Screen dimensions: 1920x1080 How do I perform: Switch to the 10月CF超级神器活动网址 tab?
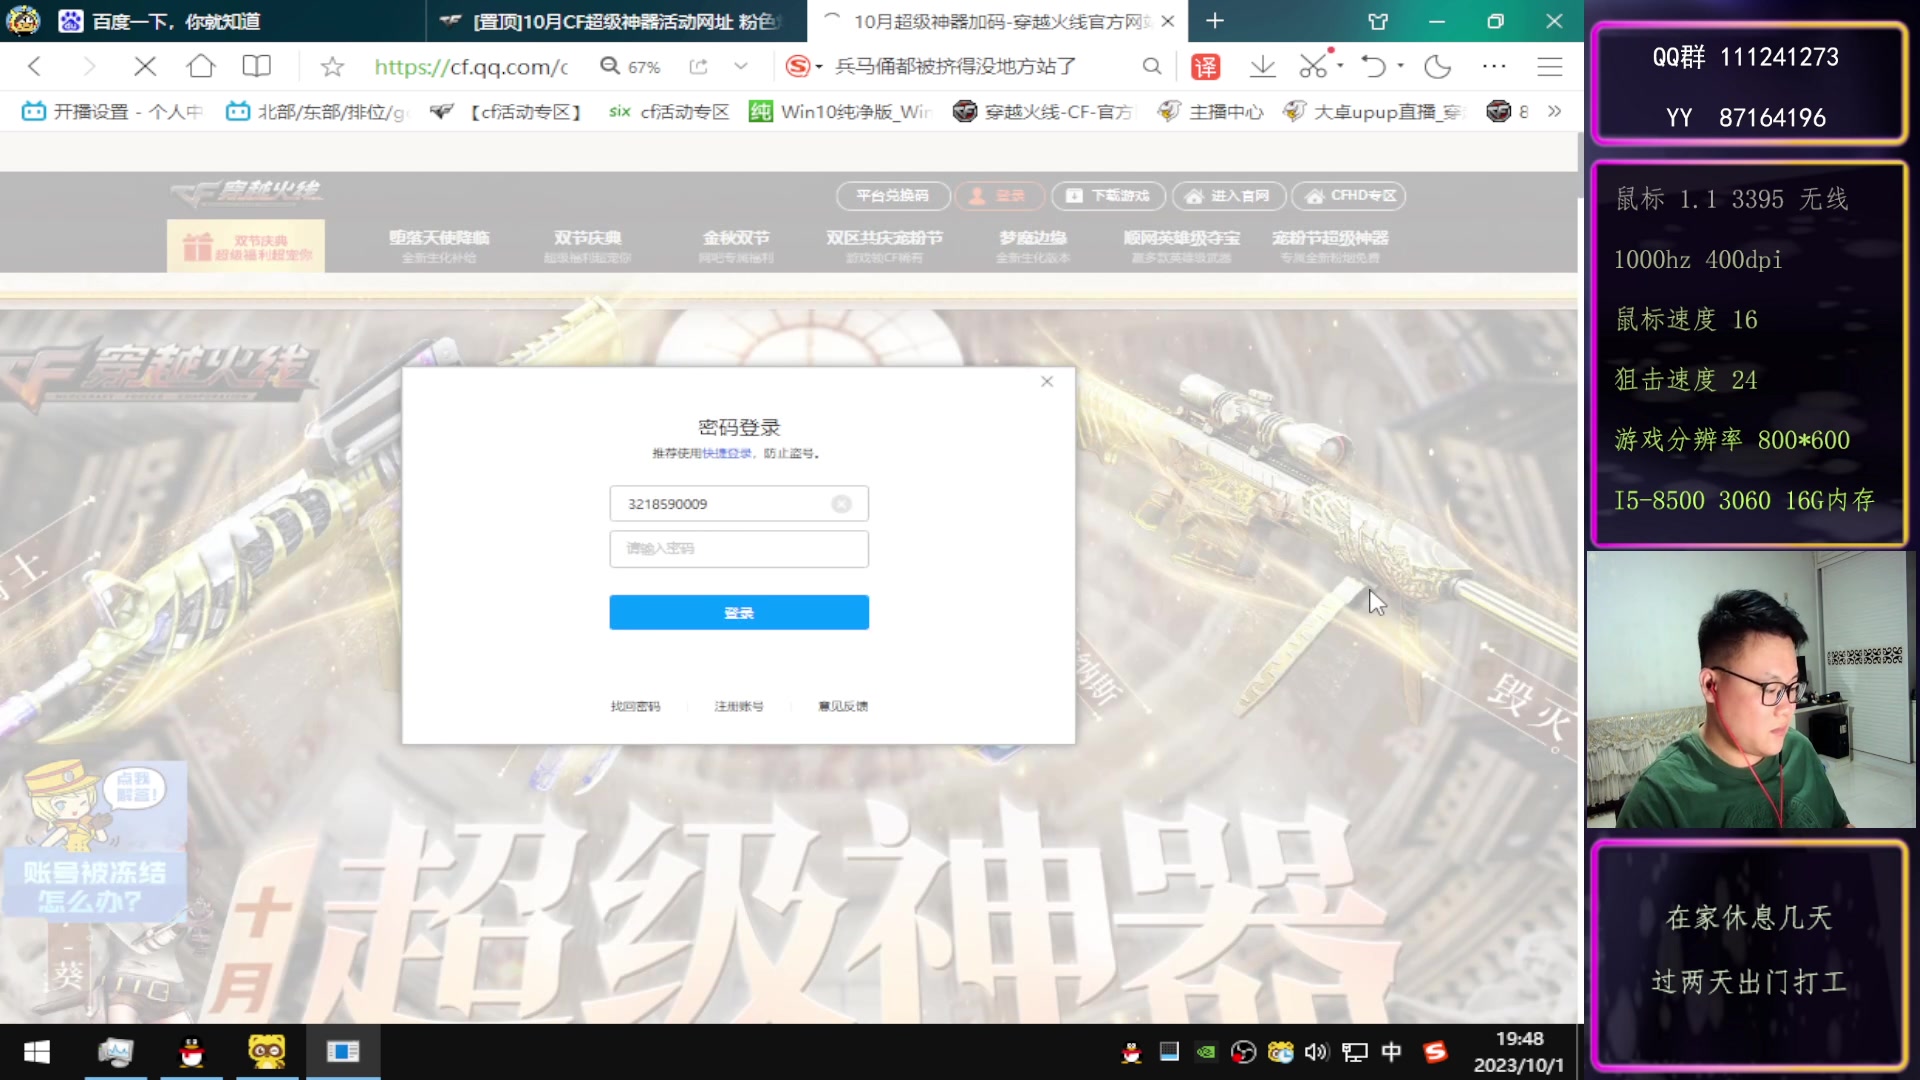pyautogui.click(x=618, y=21)
